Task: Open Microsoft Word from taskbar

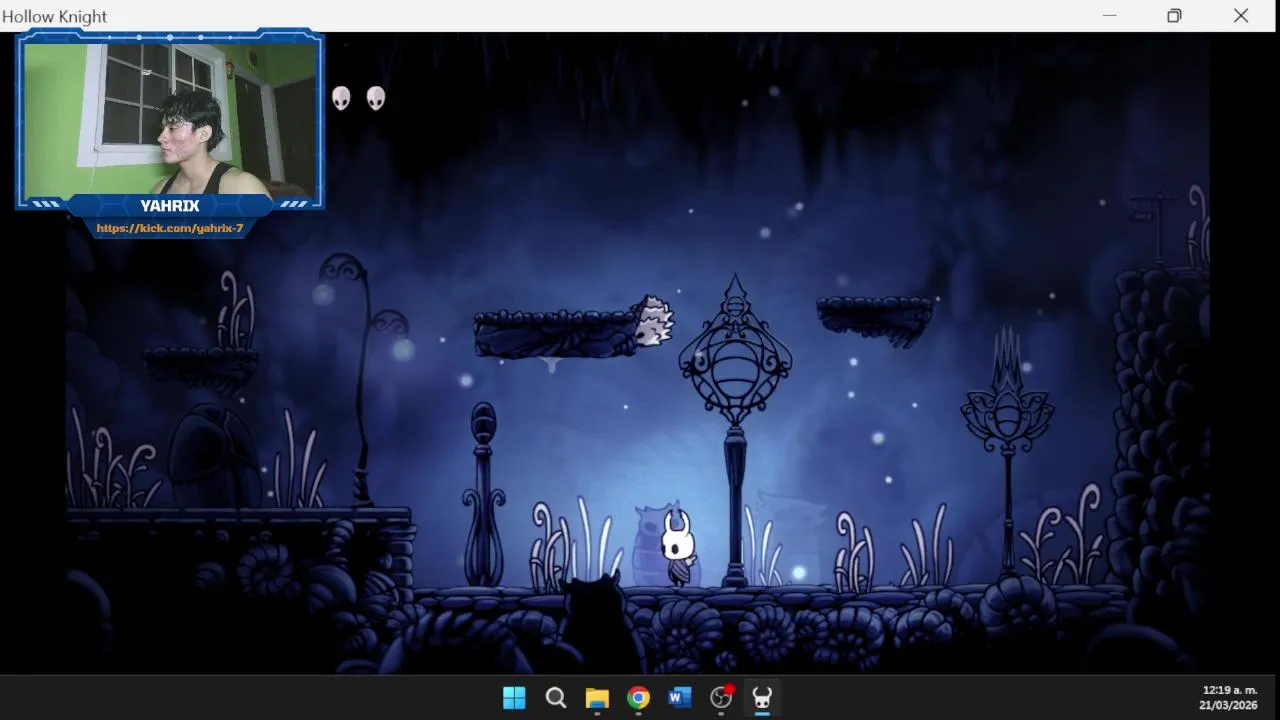Action: click(680, 698)
